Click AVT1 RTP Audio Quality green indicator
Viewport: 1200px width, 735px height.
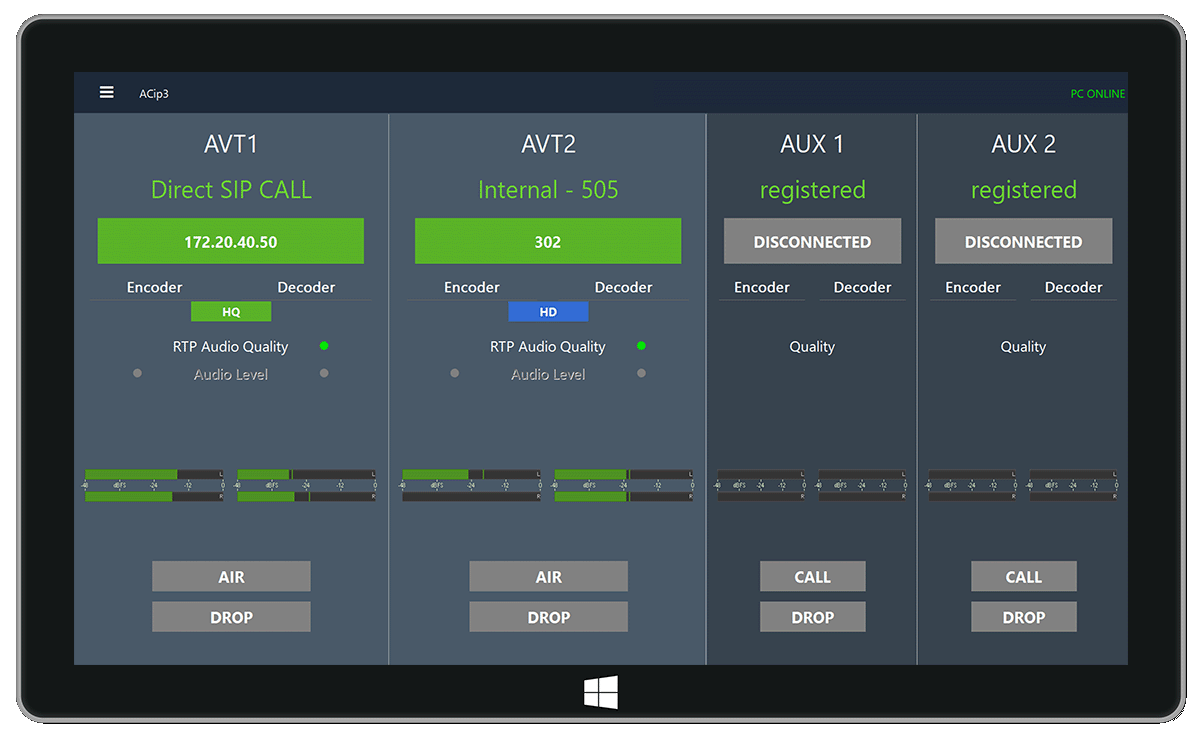pyautogui.click(x=324, y=346)
